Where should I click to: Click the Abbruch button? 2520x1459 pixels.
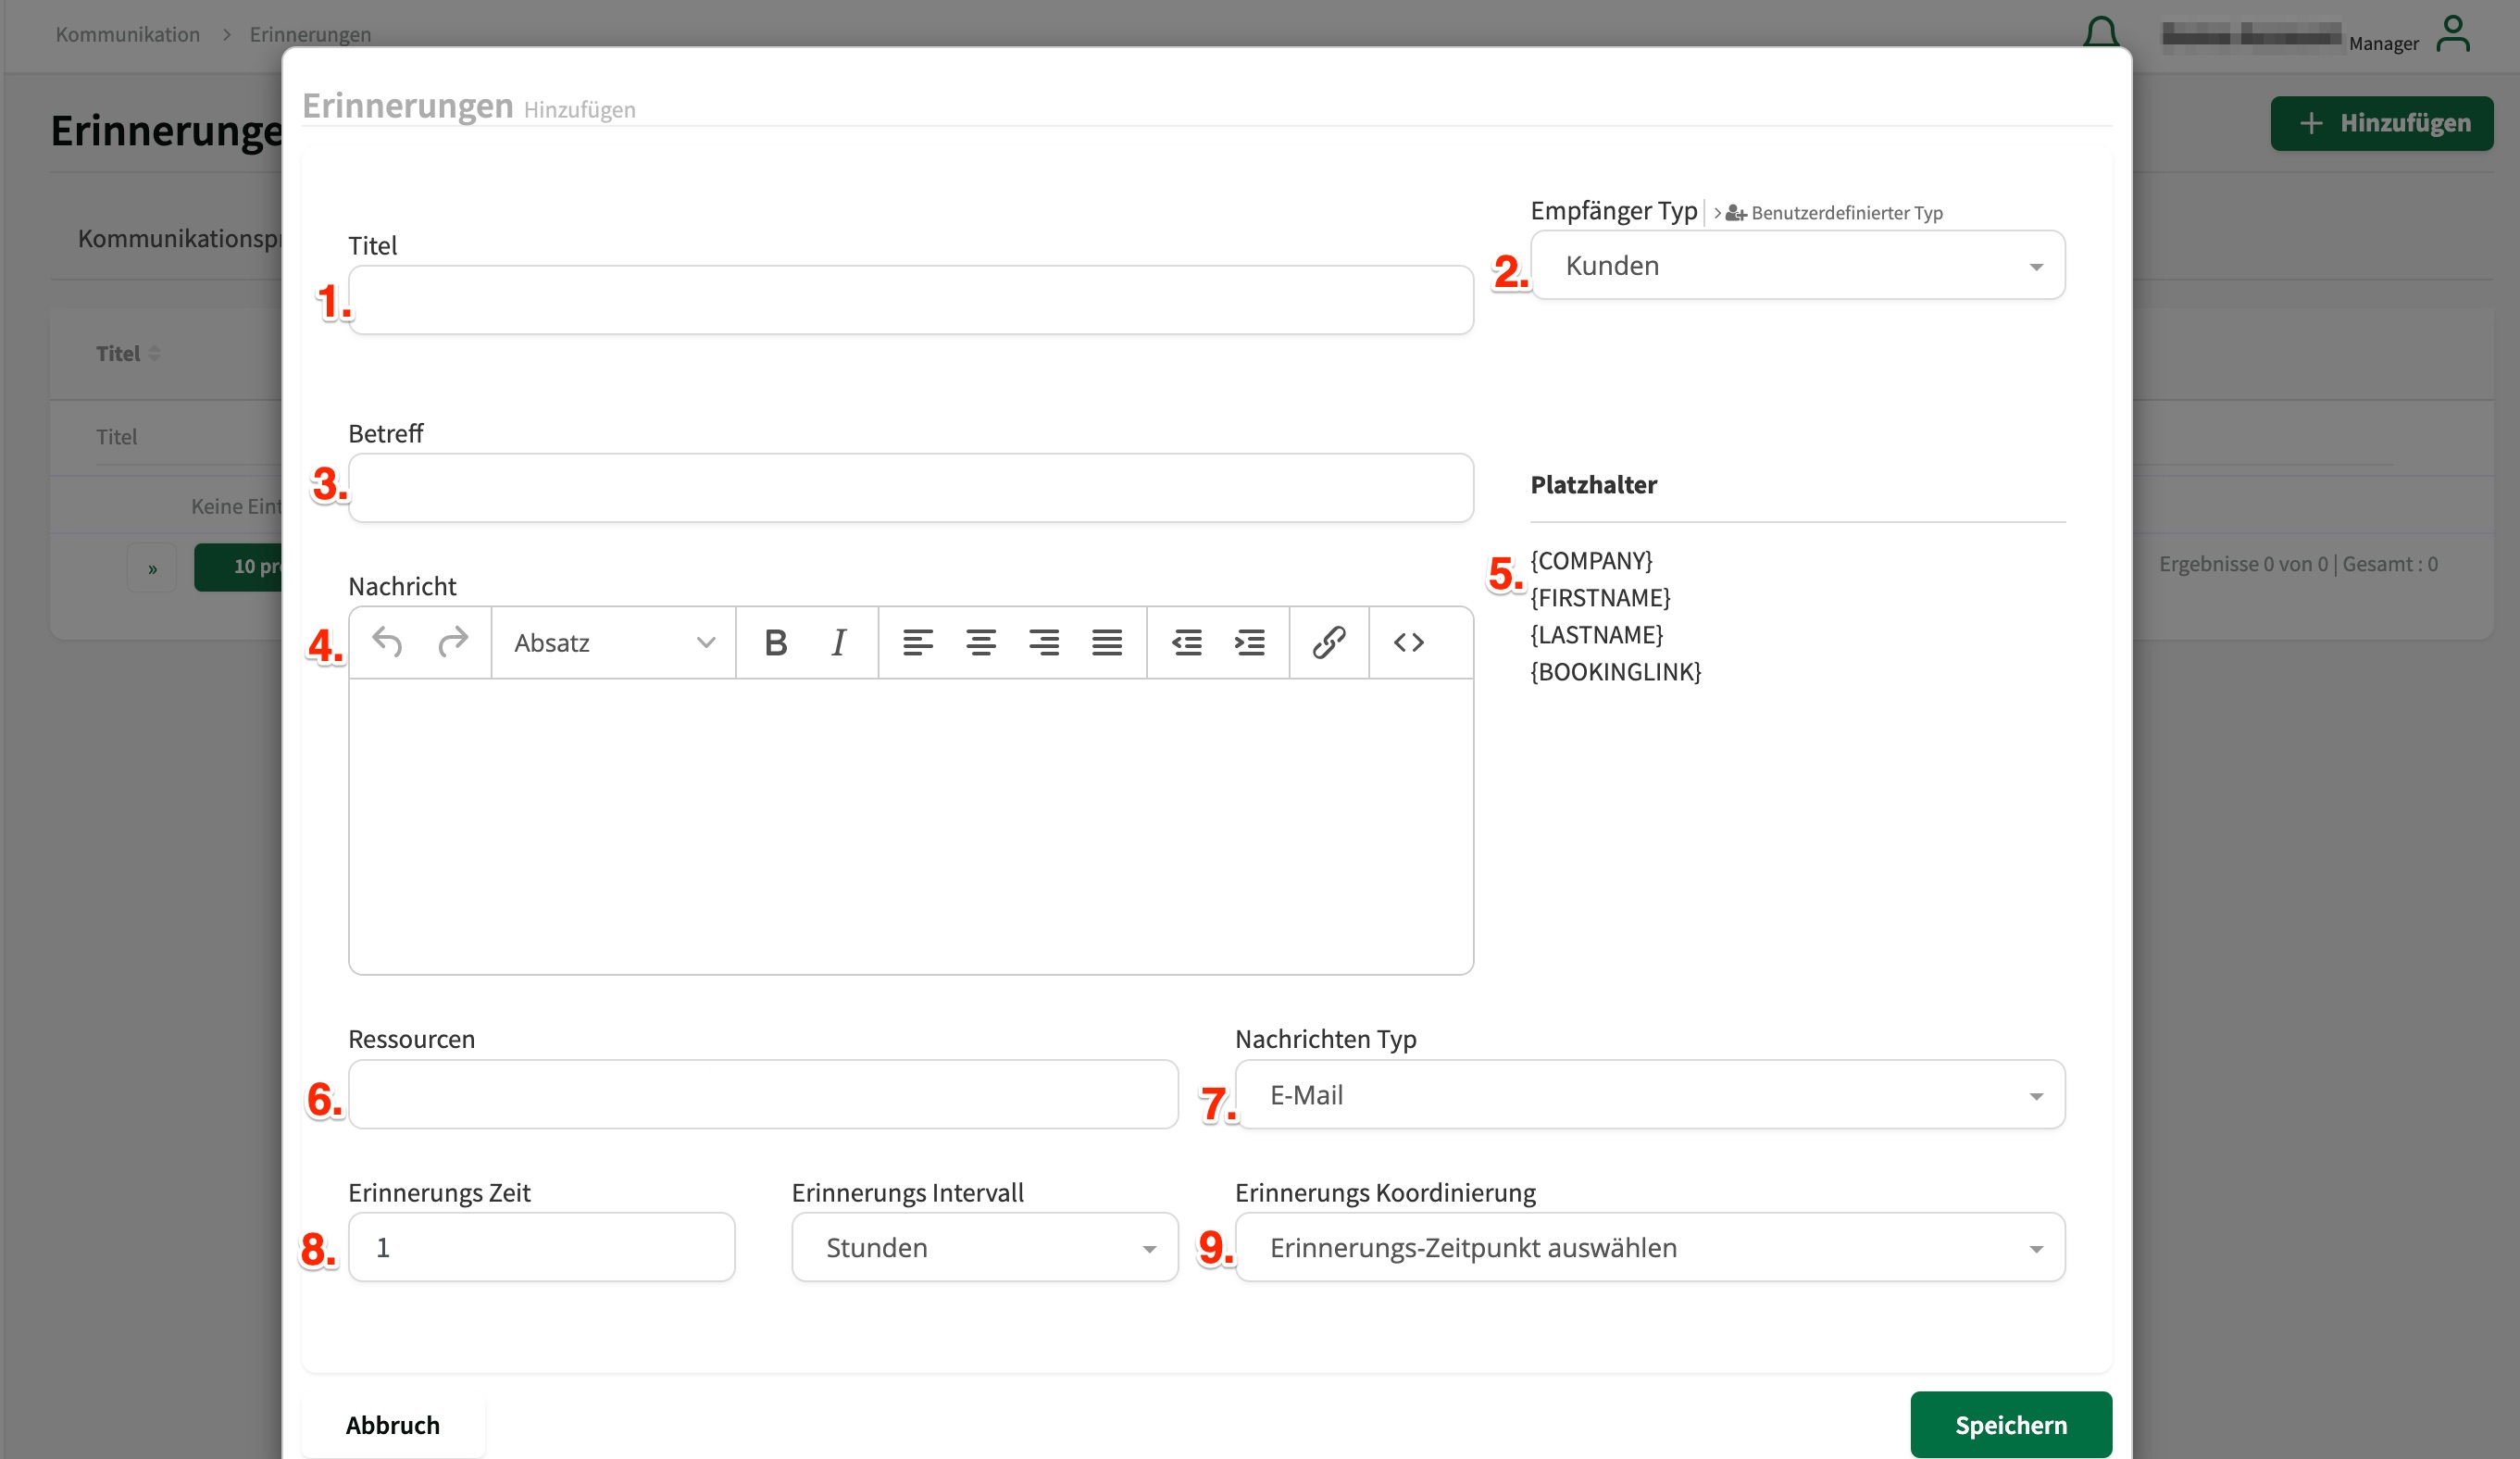[x=392, y=1425]
